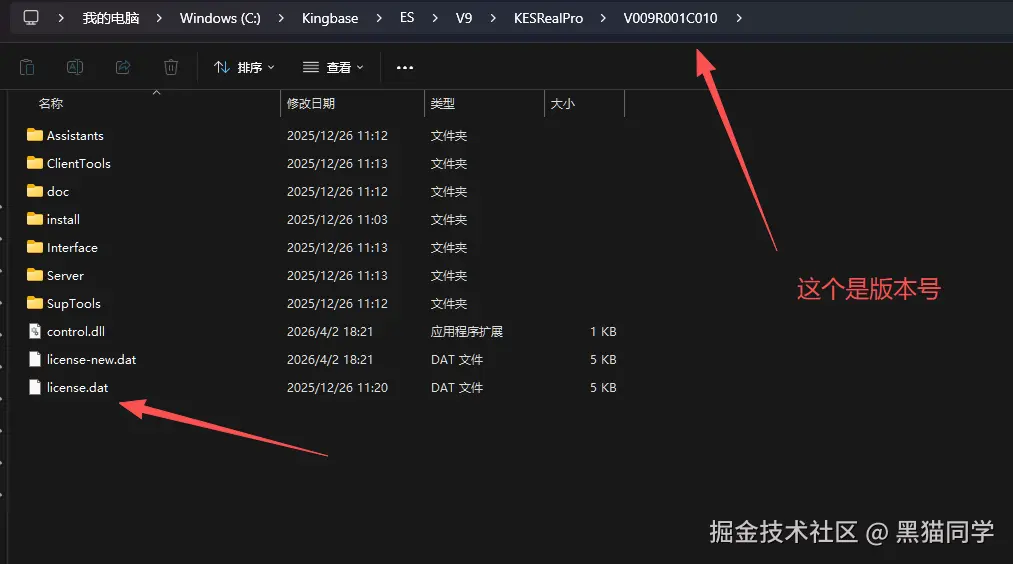This screenshot has width=1013, height=564.
Task: Select the Interface folder name
Action: point(72,247)
